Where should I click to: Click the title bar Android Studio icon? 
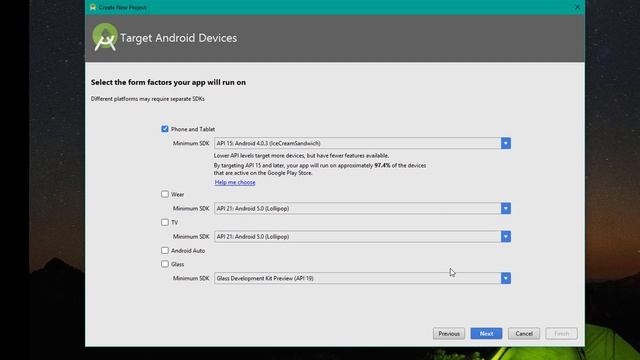tap(93, 7)
